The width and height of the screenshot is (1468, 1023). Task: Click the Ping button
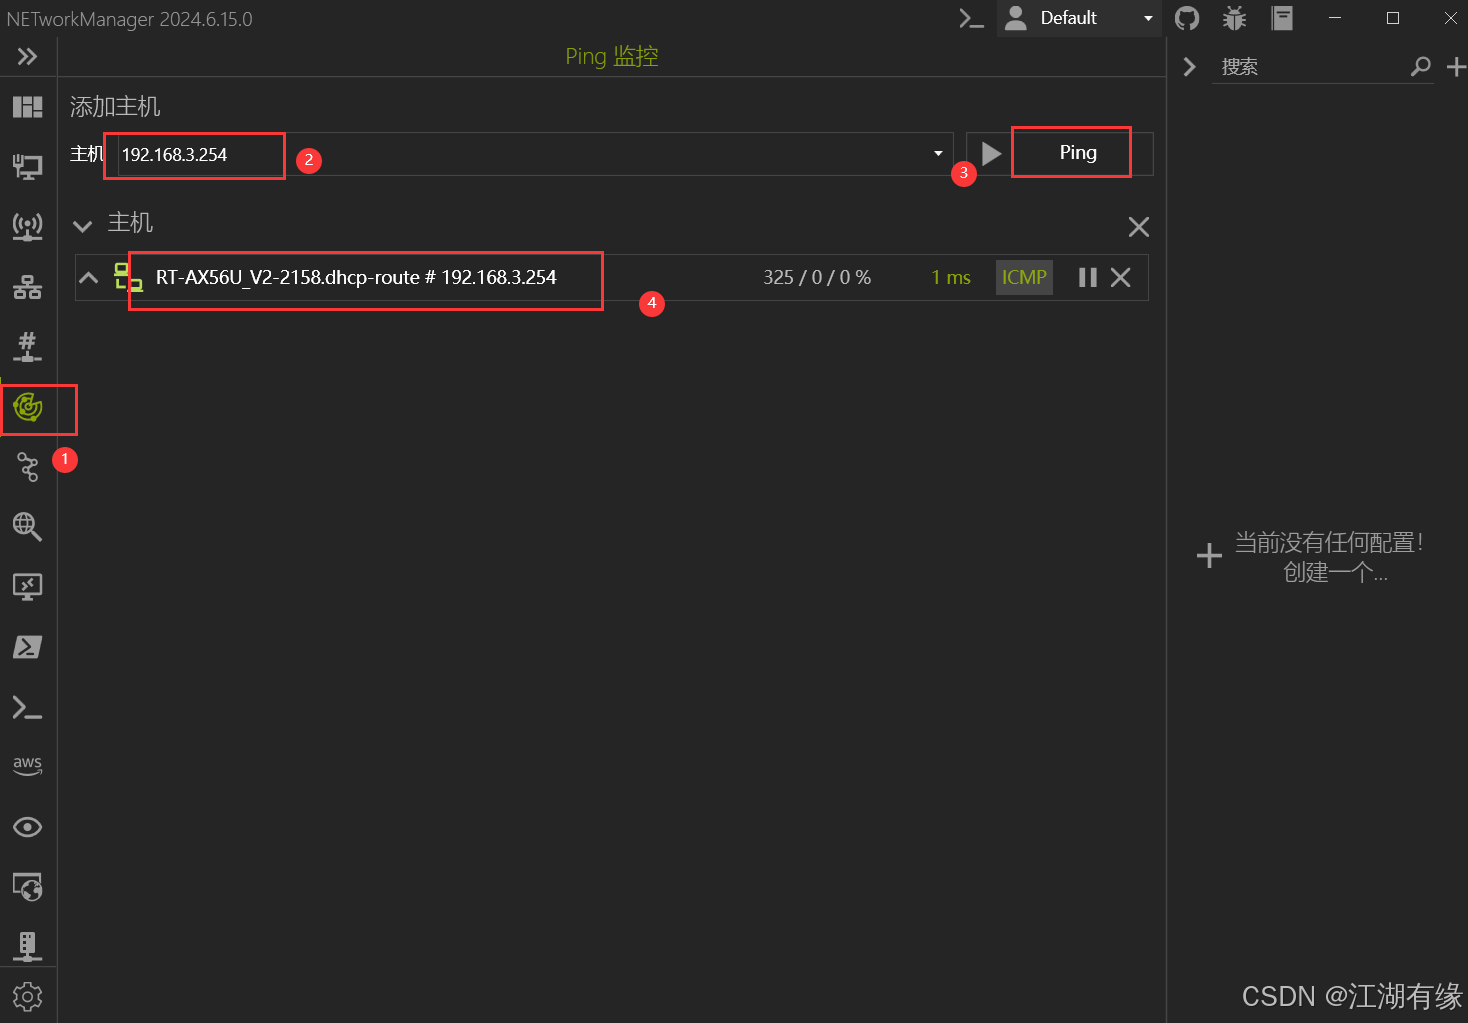(x=1071, y=152)
